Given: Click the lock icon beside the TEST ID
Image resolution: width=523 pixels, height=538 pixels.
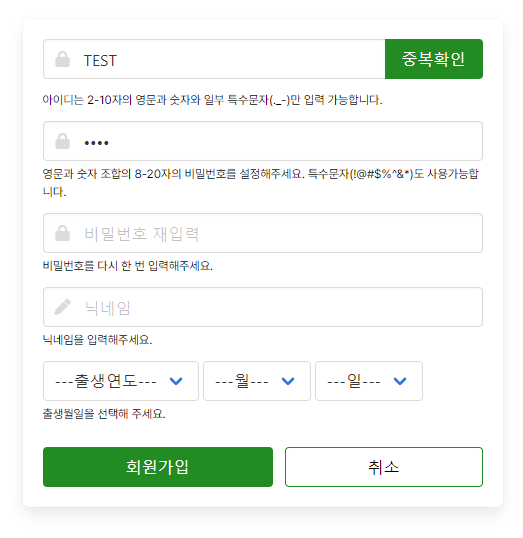Looking at the screenshot, I should click(62, 59).
